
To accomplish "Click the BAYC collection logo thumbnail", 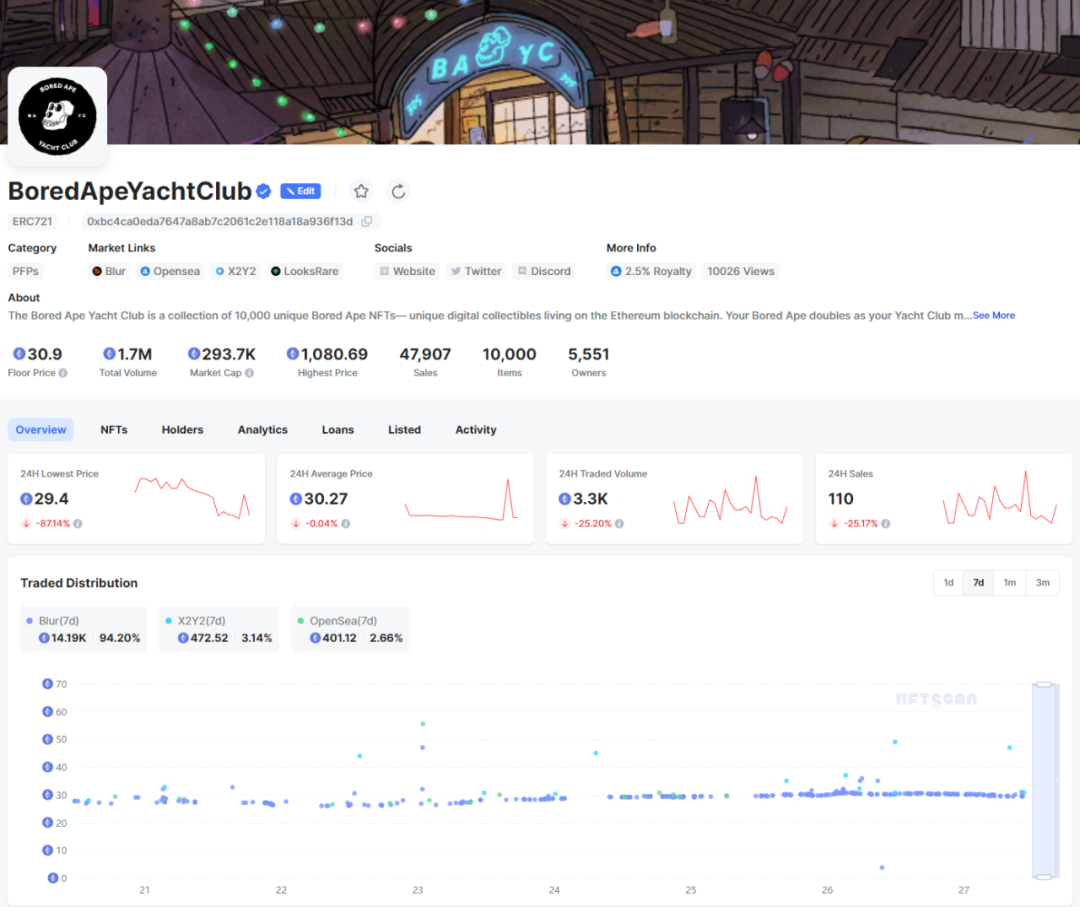I will click(57, 116).
